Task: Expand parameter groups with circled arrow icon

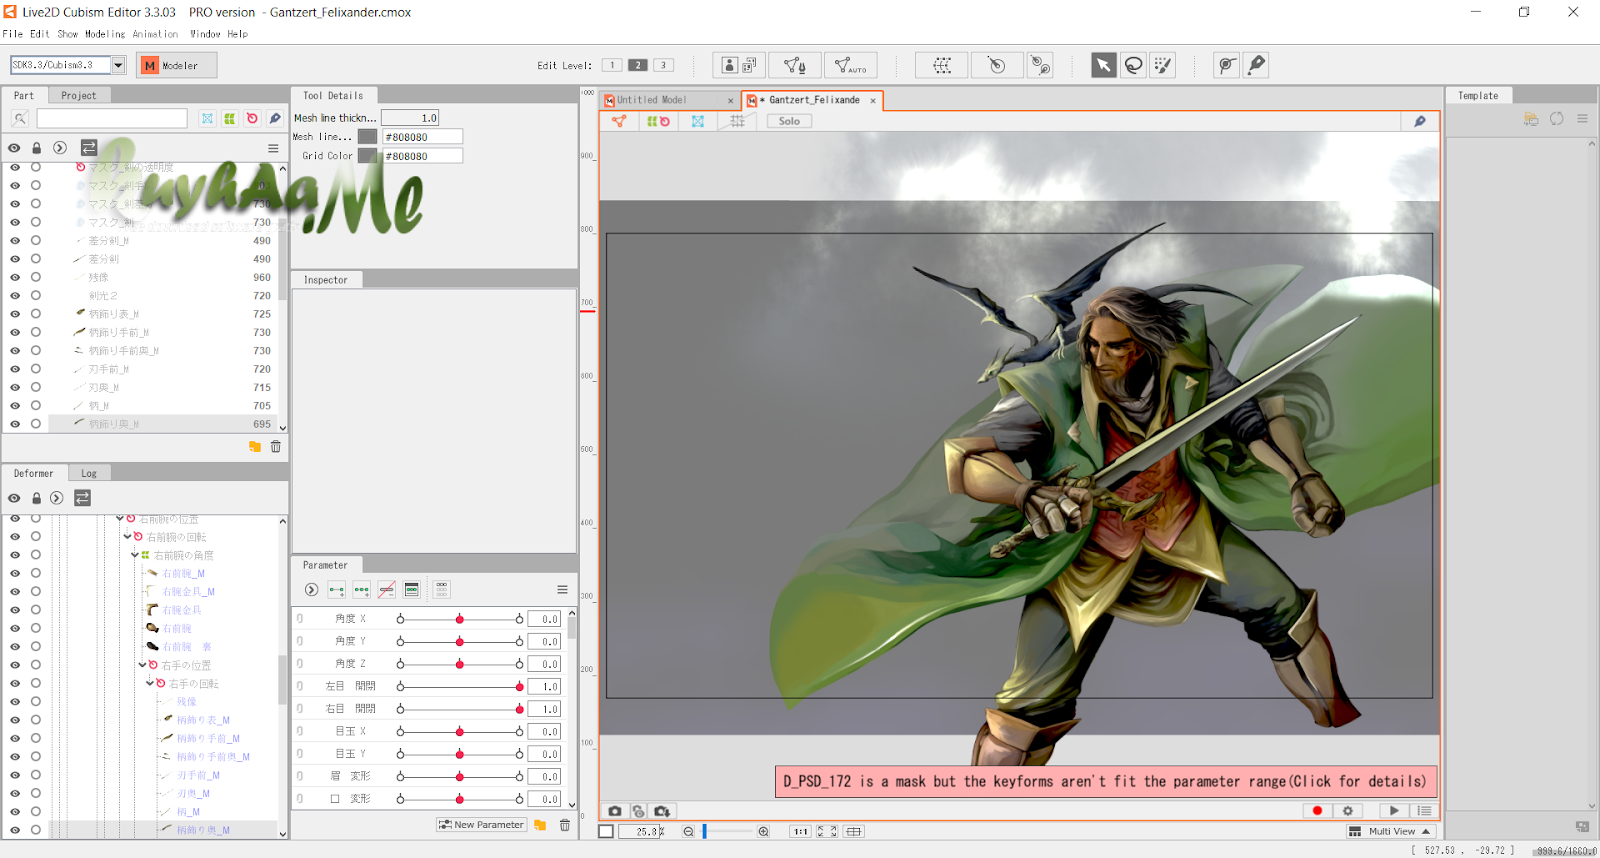Action: (311, 590)
